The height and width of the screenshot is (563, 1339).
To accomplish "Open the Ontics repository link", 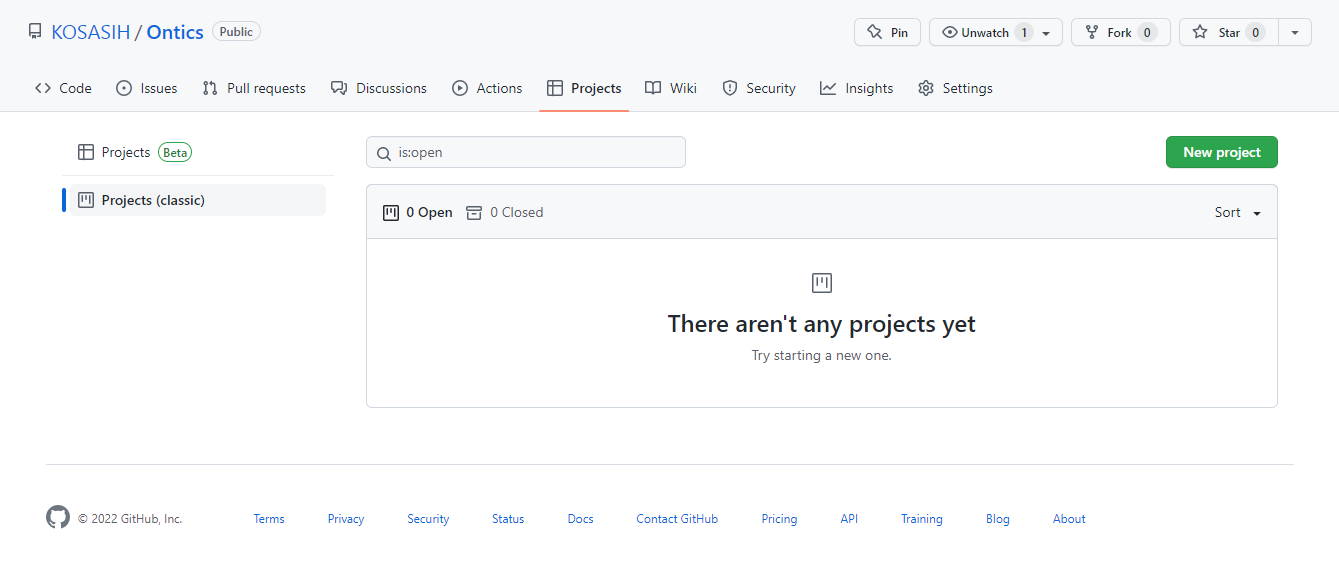I will click(175, 32).
